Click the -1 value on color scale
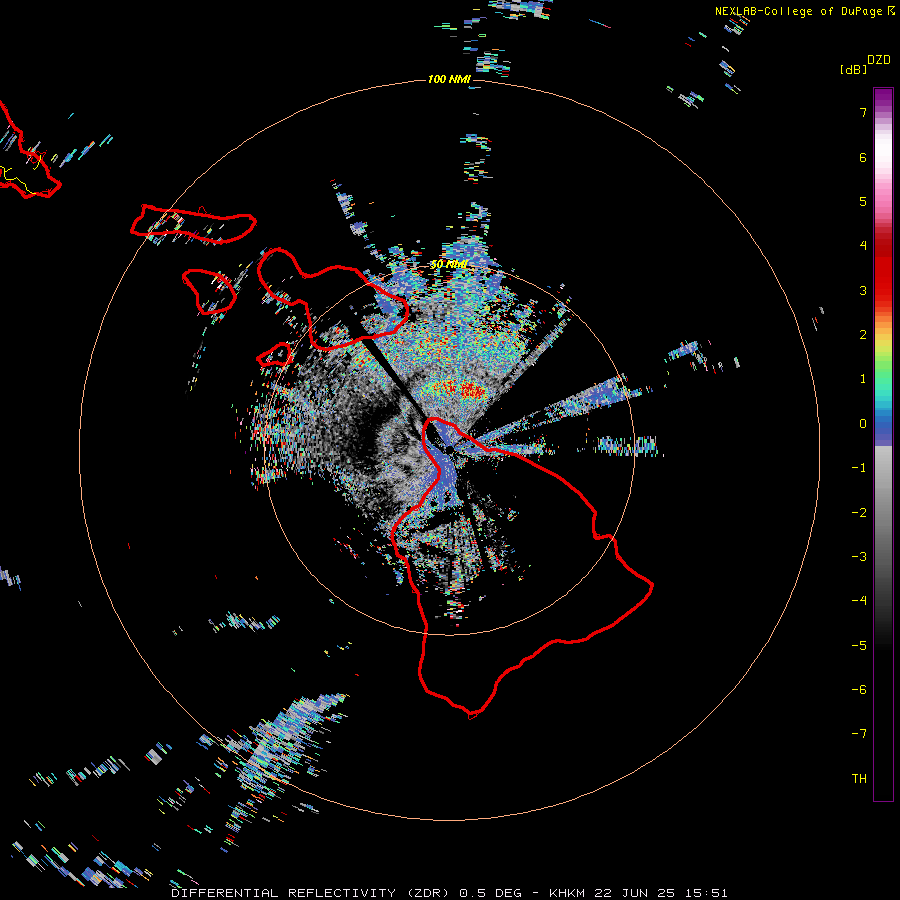Viewport: 900px width, 900px height. pyautogui.click(x=859, y=468)
